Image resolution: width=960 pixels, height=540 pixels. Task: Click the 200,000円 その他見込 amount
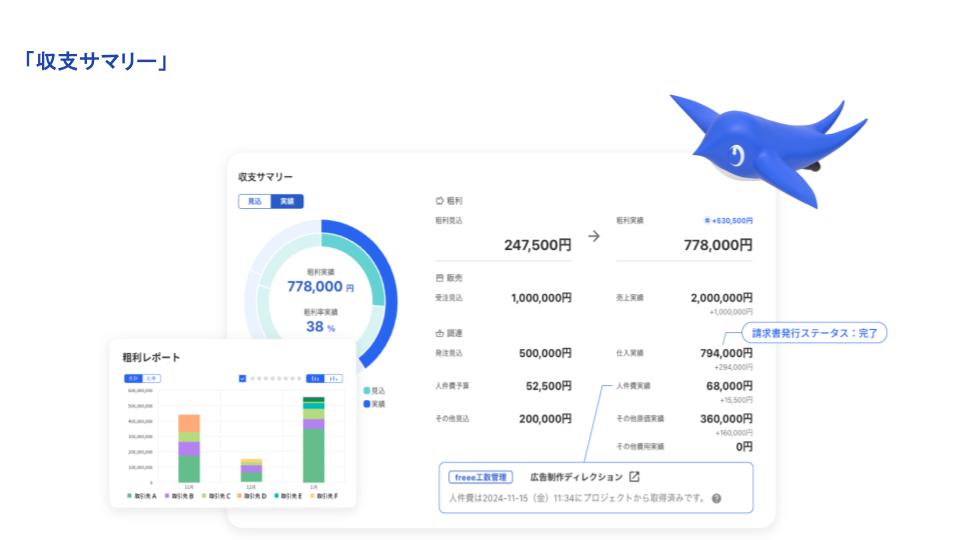(x=545, y=419)
